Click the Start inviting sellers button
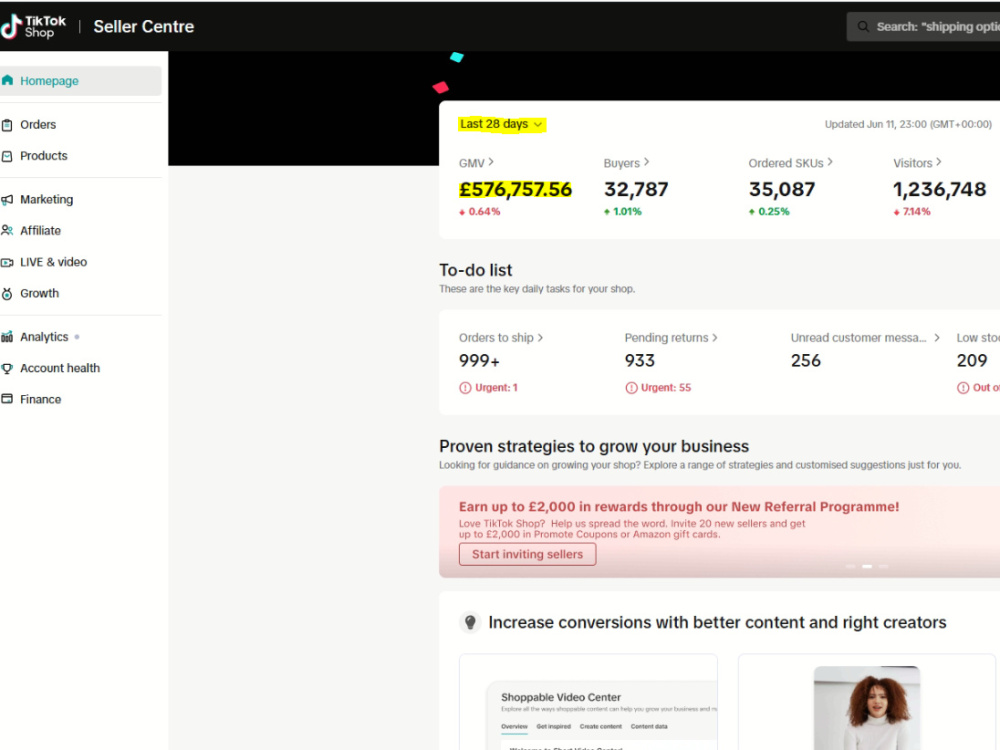The width and height of the screenshot is (1000, 750). (x=527, y=554)
